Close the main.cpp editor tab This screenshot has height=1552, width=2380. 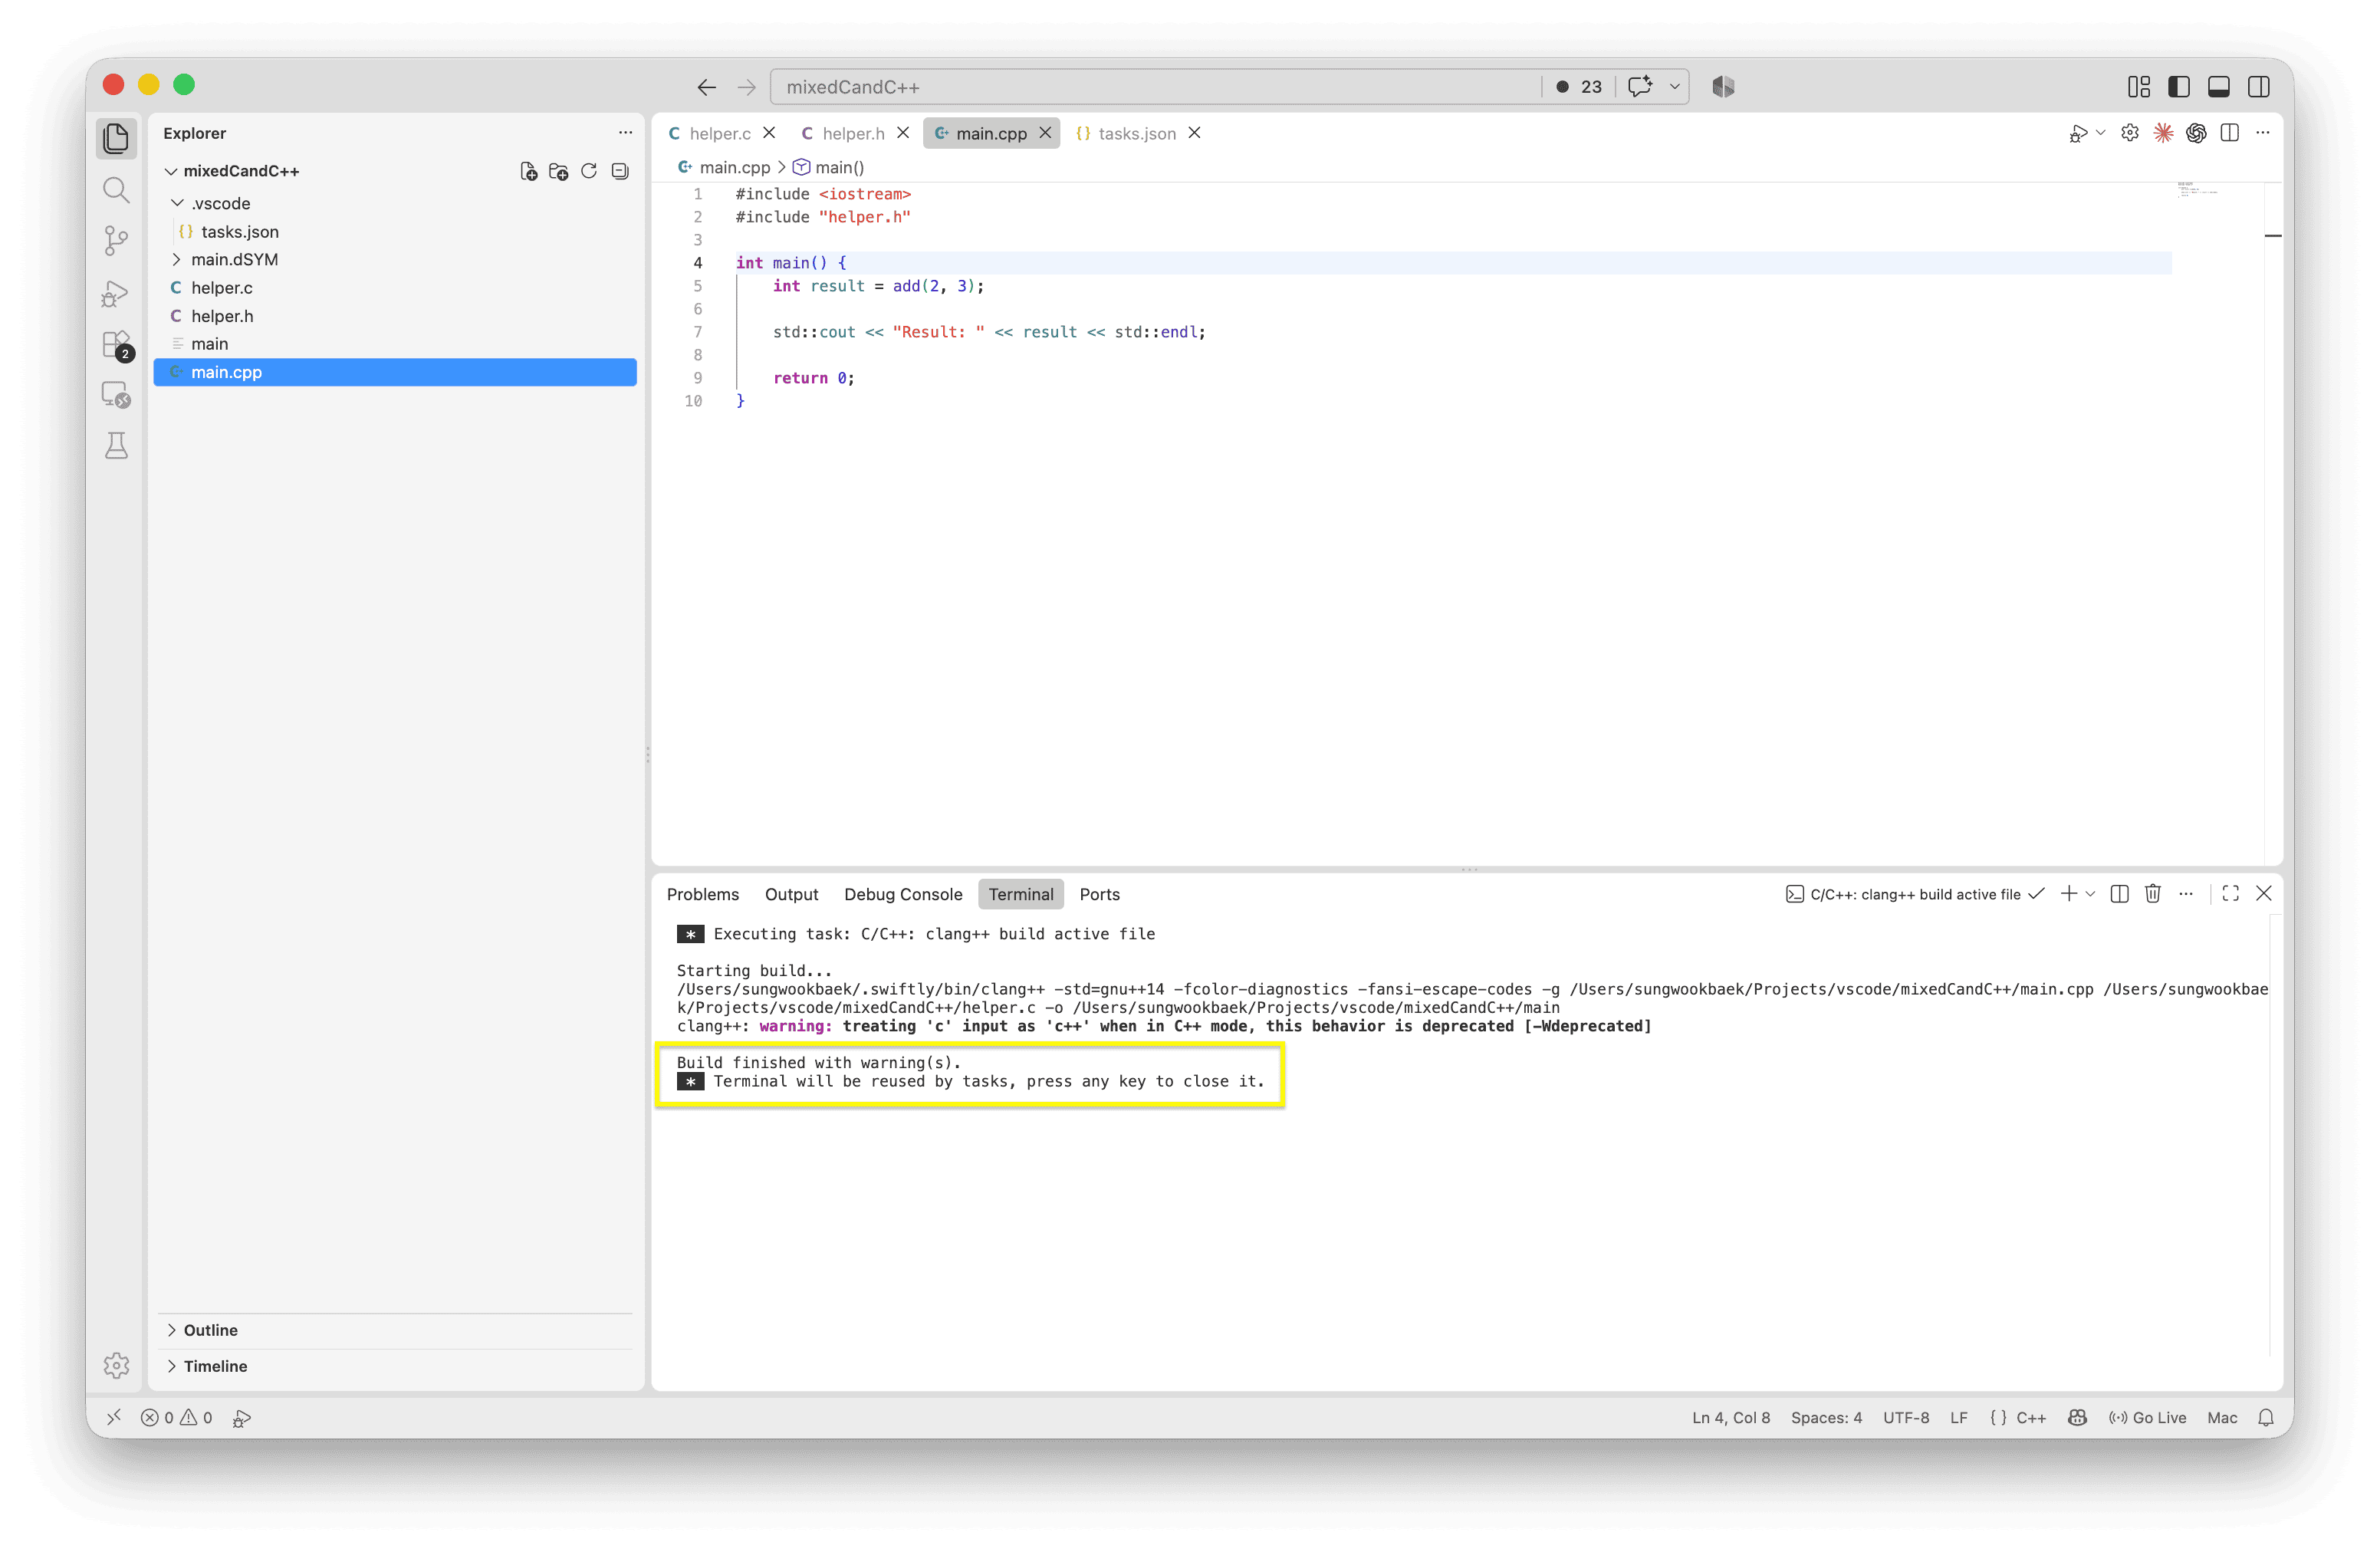click(x=1045, y=133)
